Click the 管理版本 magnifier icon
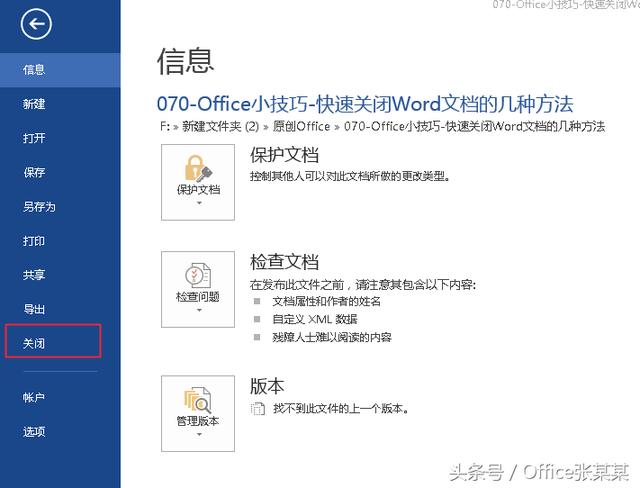The image size is (640, 488). (x=198, y=400)
